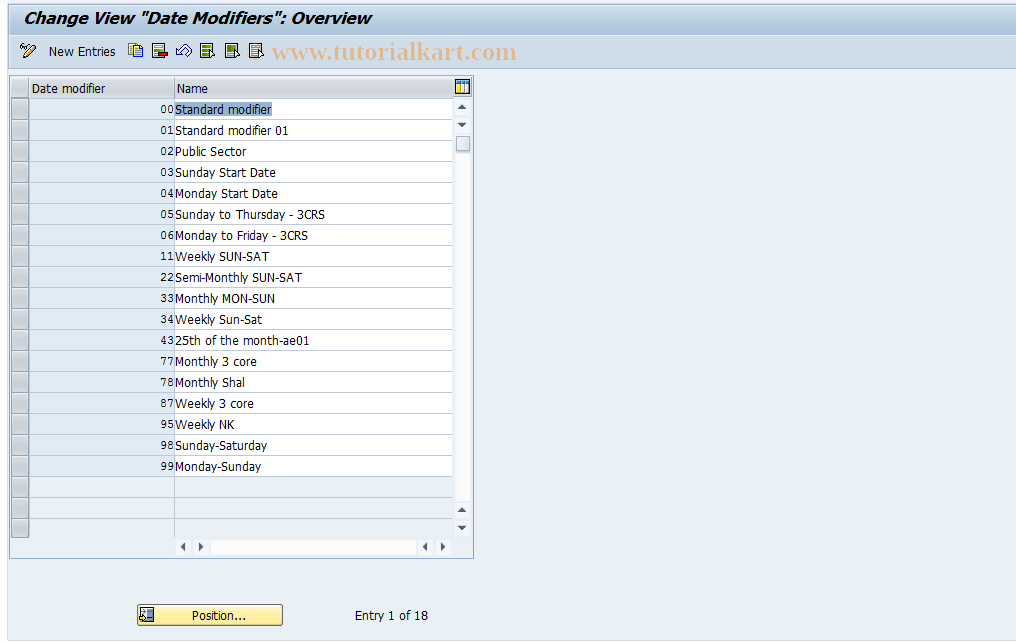Click the Entry 1 of 18 status text
Screen dimensions: 1016x642
tap(391, 615)
